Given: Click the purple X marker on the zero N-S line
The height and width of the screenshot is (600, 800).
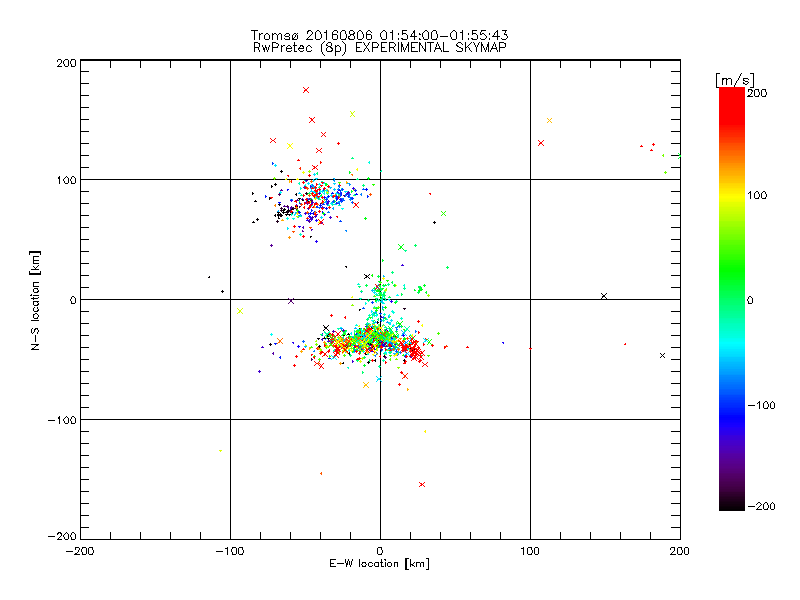Looking at the screenshot, I should tap(291, 301).
